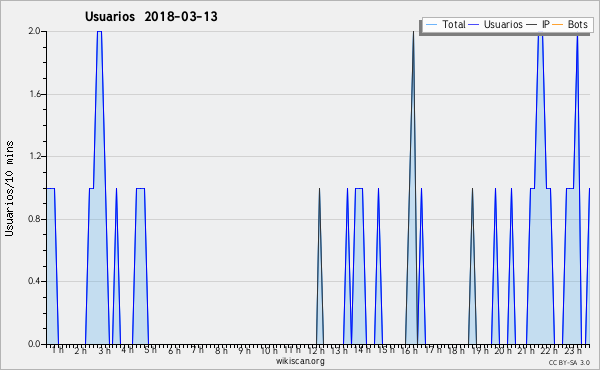Image resolution: width=600 pixels, height=370 pixels.
Task: Click the '20 h' x-axis label
Action: [x=503, y=350]
